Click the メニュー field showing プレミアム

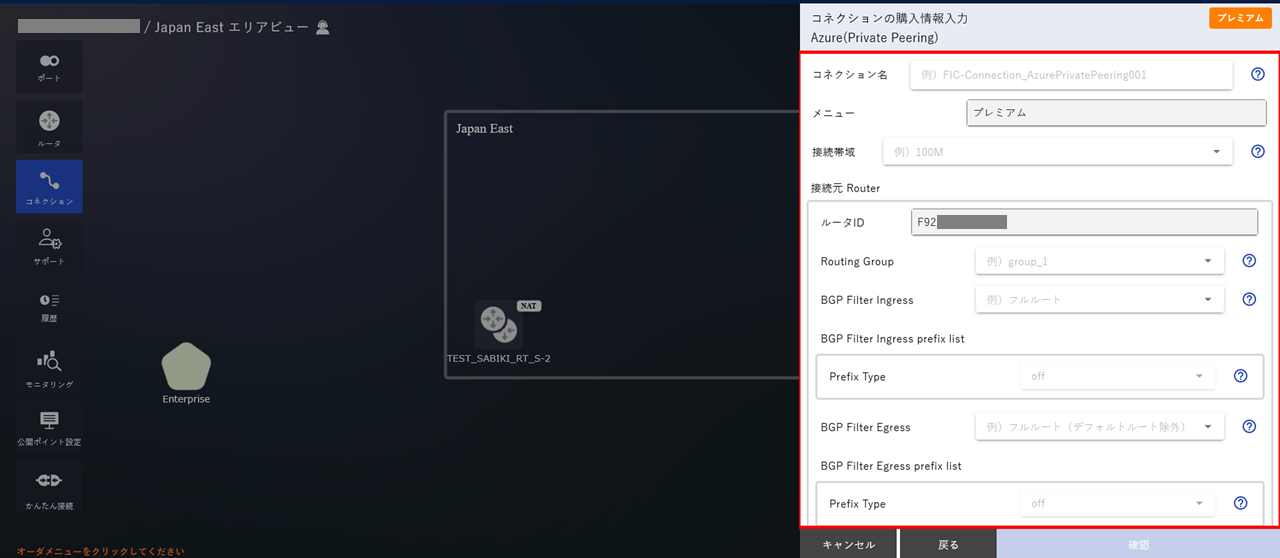pyautogui.click(x=1117, y=113)
